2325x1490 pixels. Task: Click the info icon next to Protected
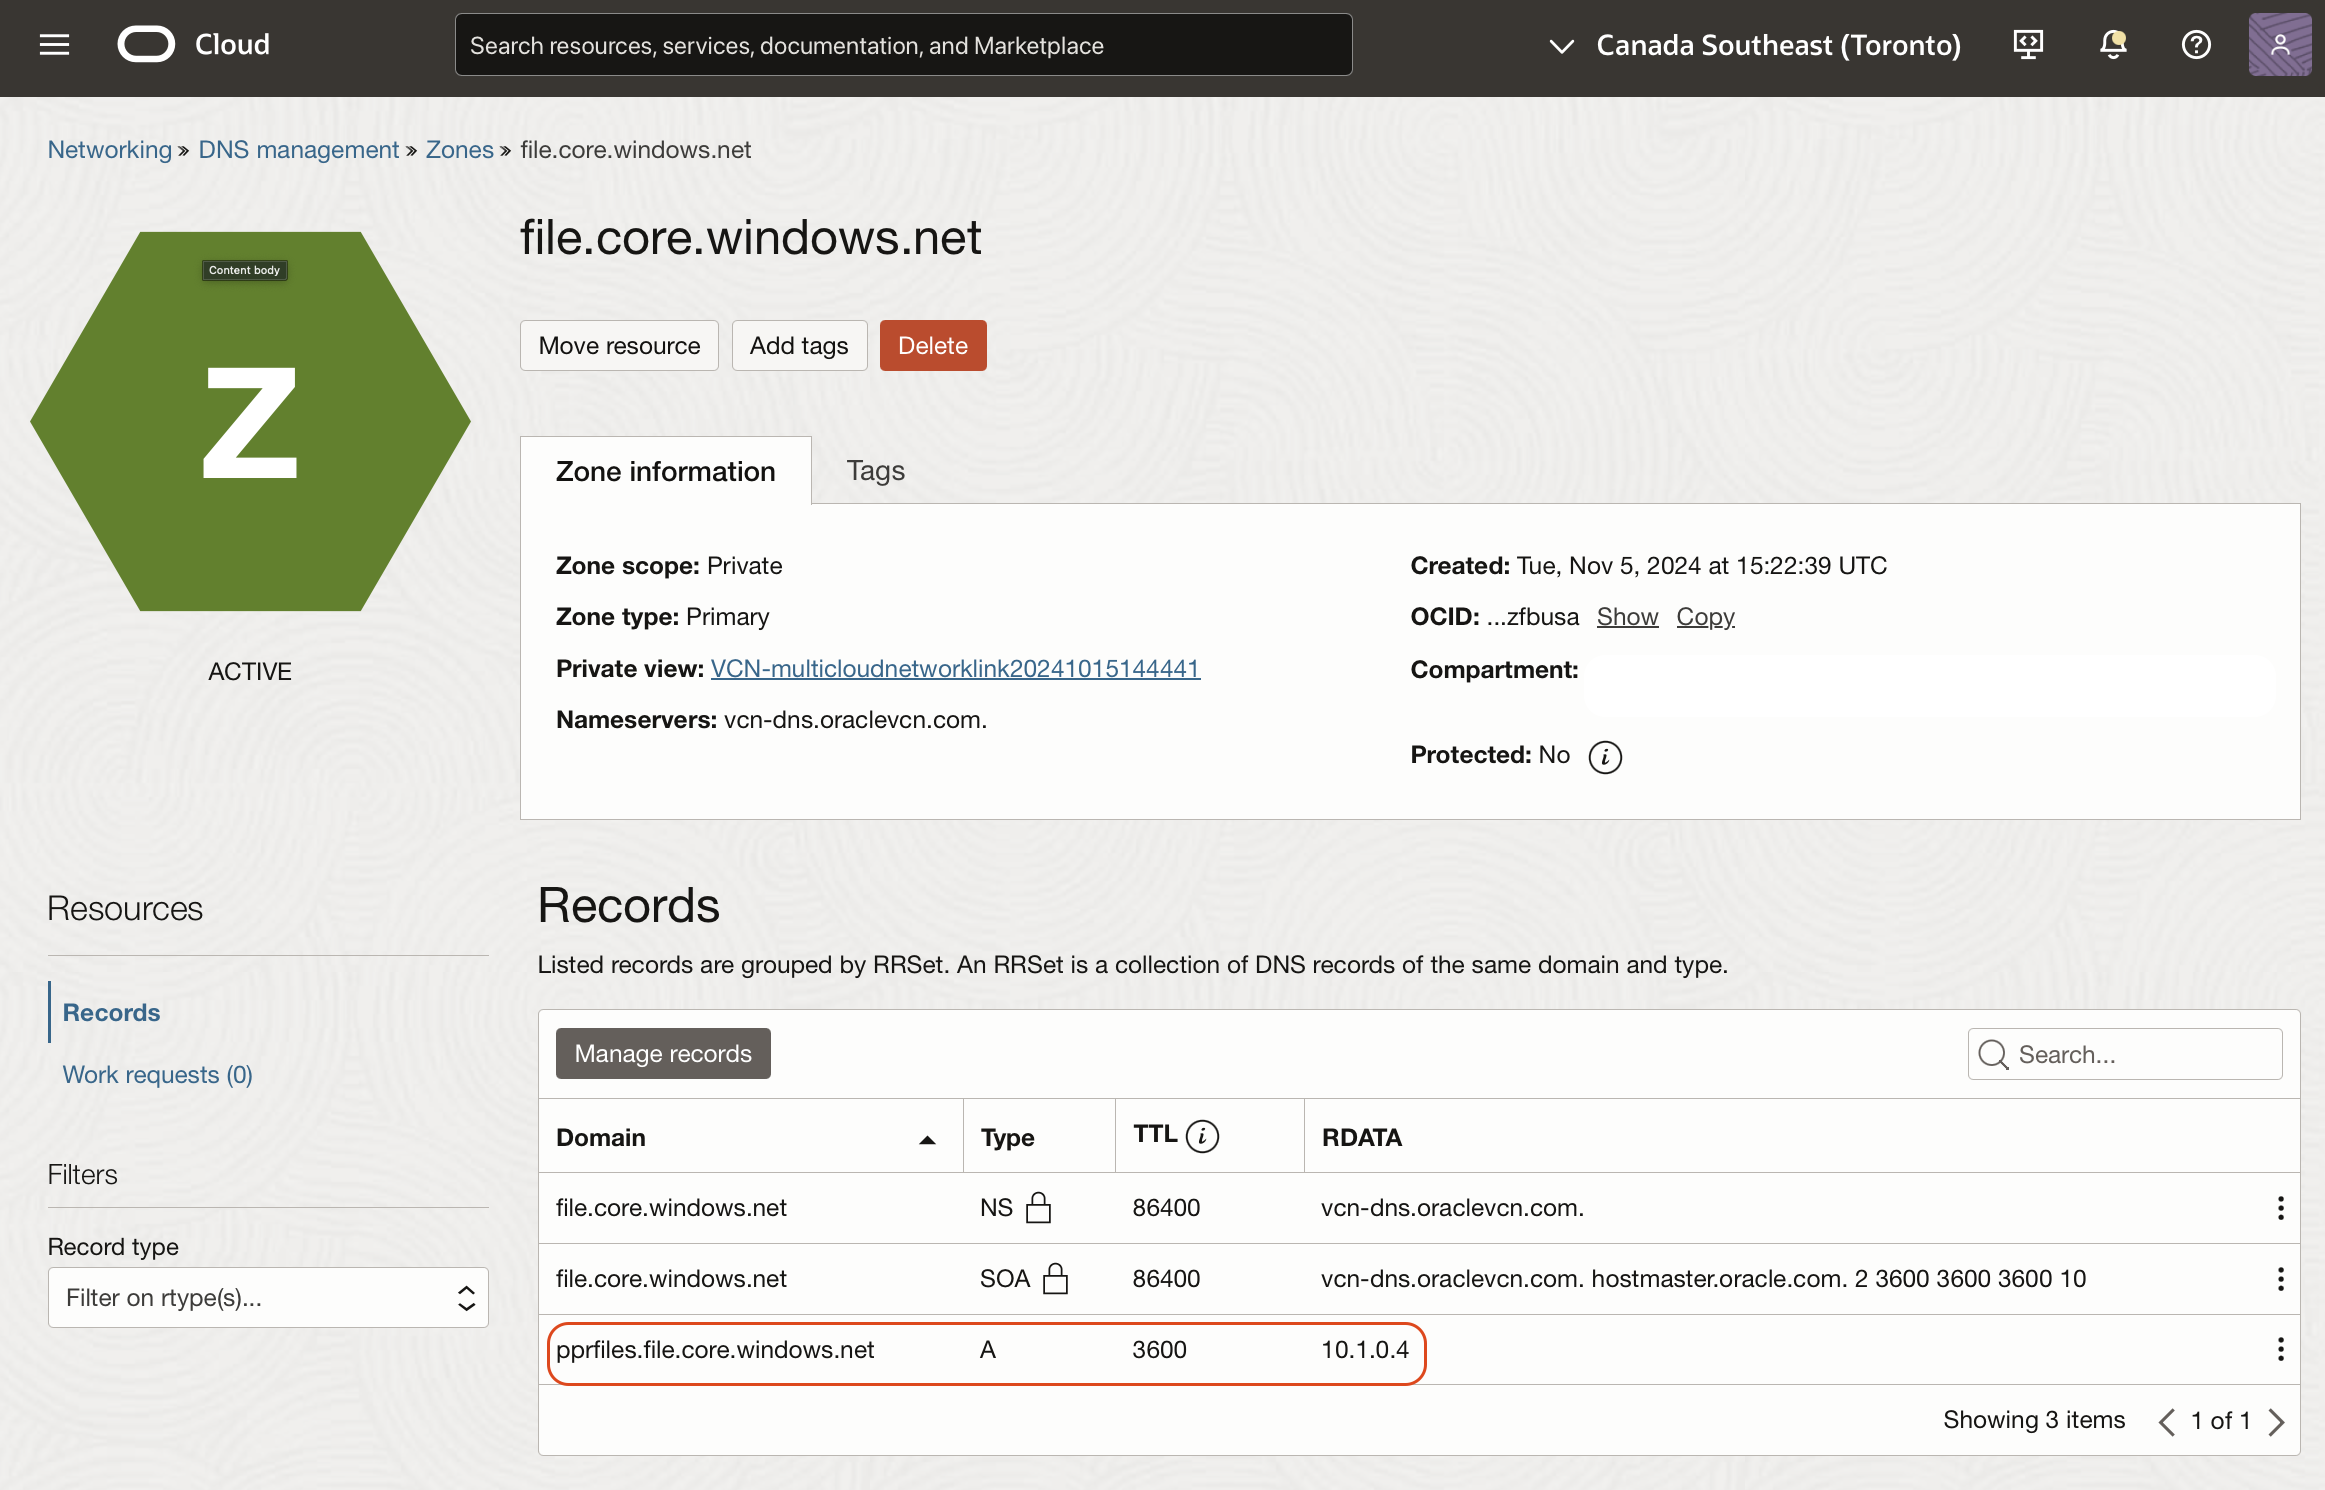tap(1605, 757)
